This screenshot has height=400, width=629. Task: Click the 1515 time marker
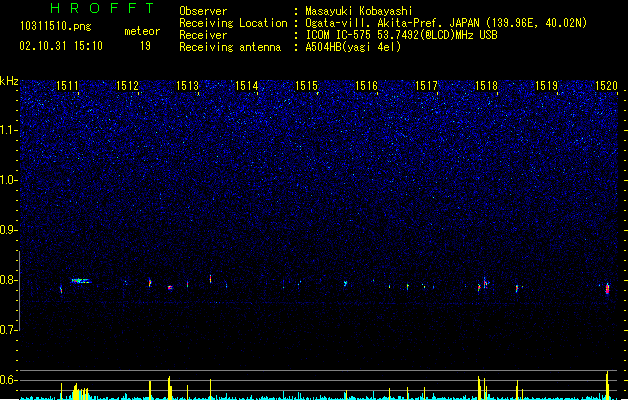coord(306,86)
